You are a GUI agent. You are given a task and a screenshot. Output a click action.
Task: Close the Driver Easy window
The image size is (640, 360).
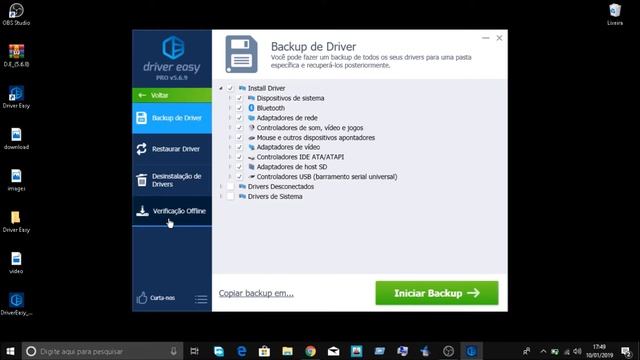499,38
